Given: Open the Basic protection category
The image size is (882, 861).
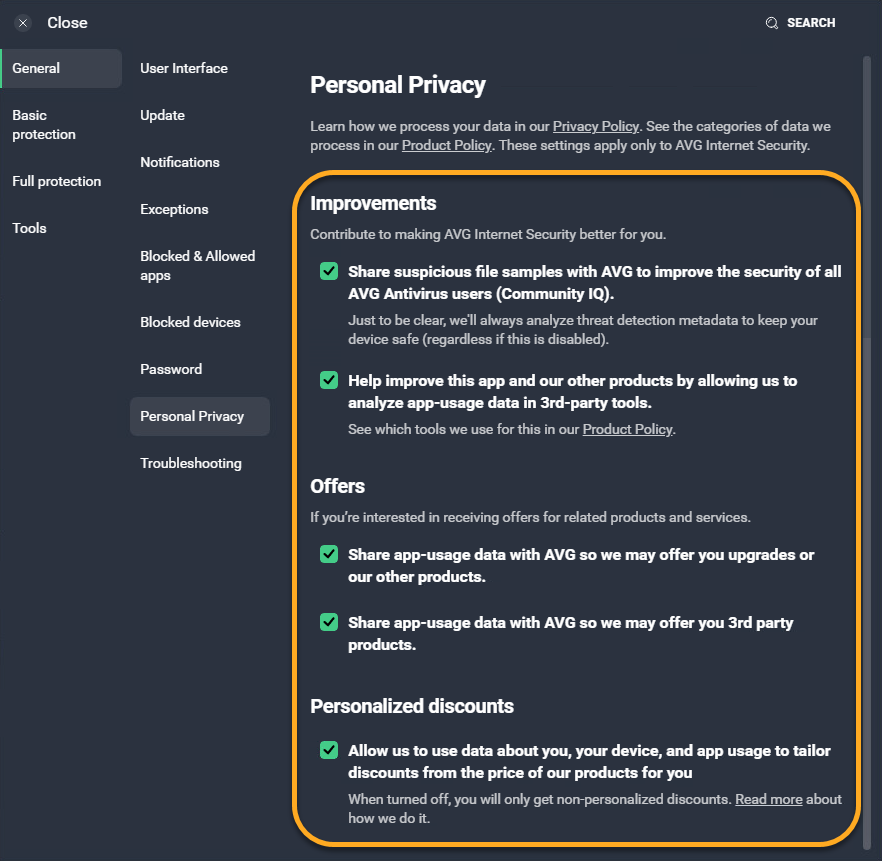Looking at the screenshot, I should click(44, 125).
